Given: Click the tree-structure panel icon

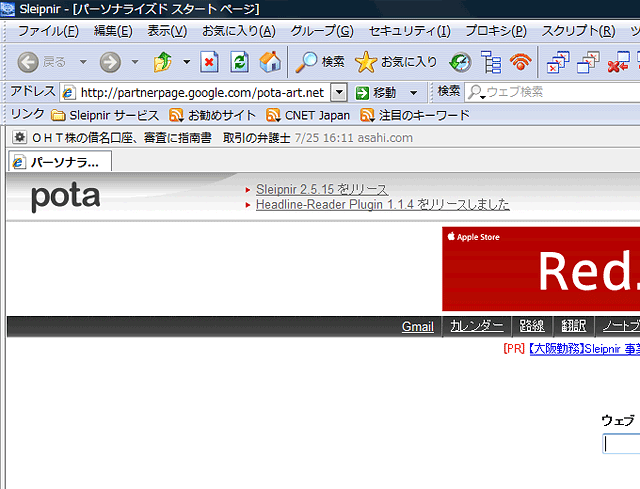Looking at the screenshot, I should (491, 62).
